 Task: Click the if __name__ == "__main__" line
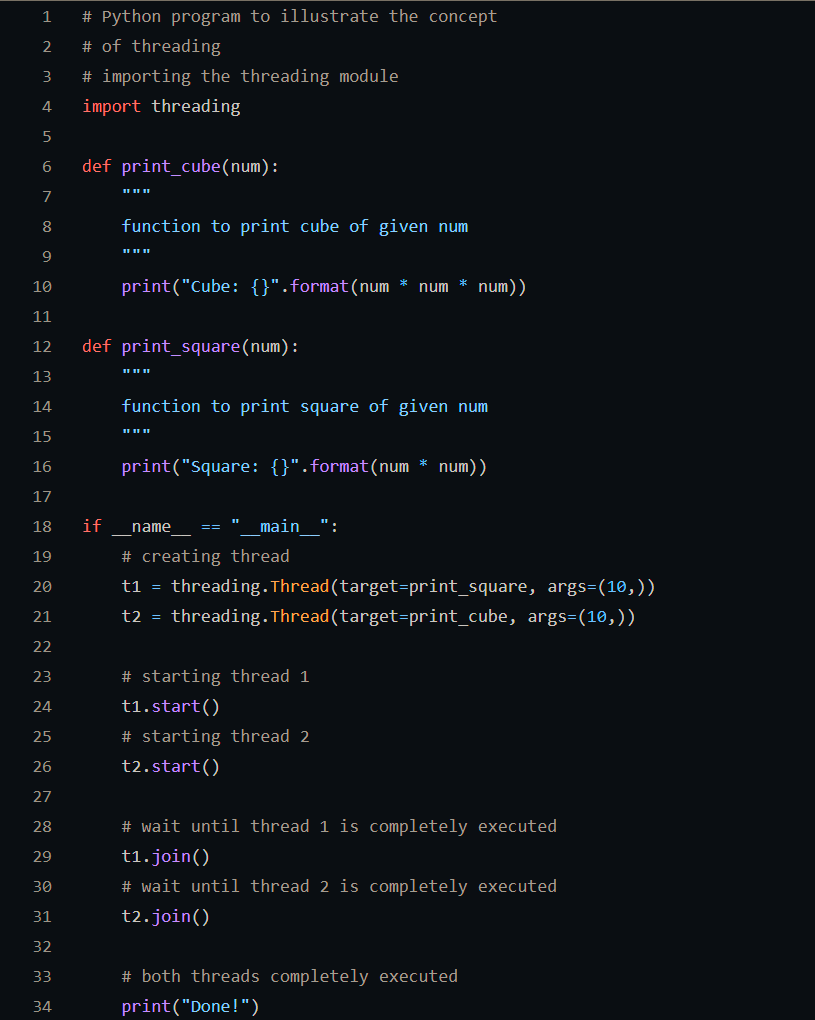(x=210, y=526)
